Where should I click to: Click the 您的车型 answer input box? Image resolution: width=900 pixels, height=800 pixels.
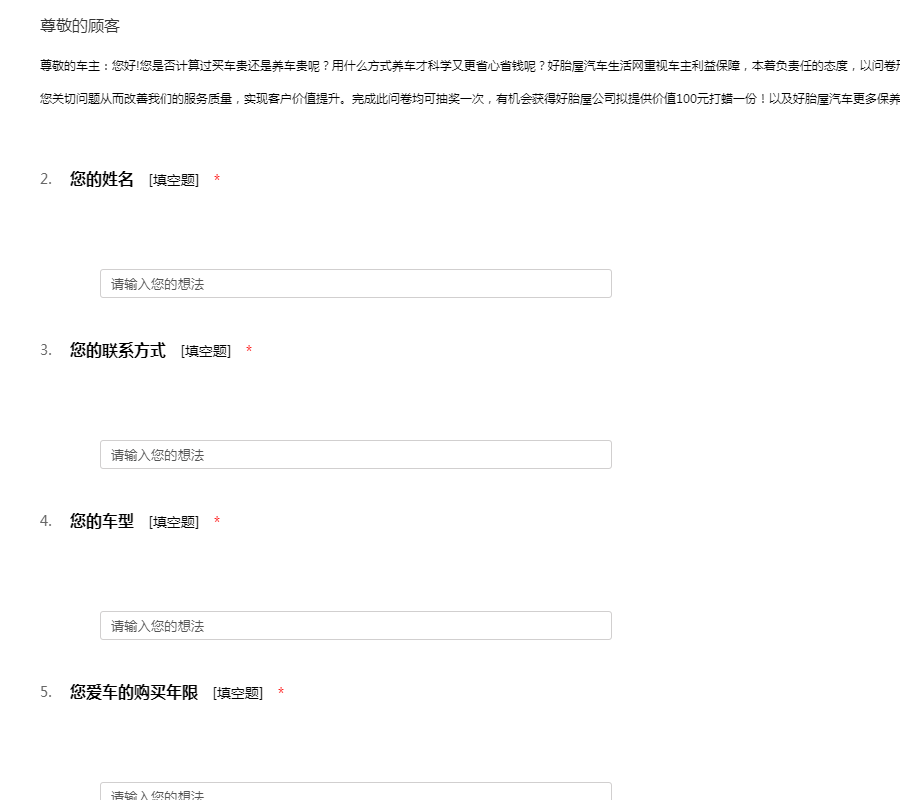point(355,626)
